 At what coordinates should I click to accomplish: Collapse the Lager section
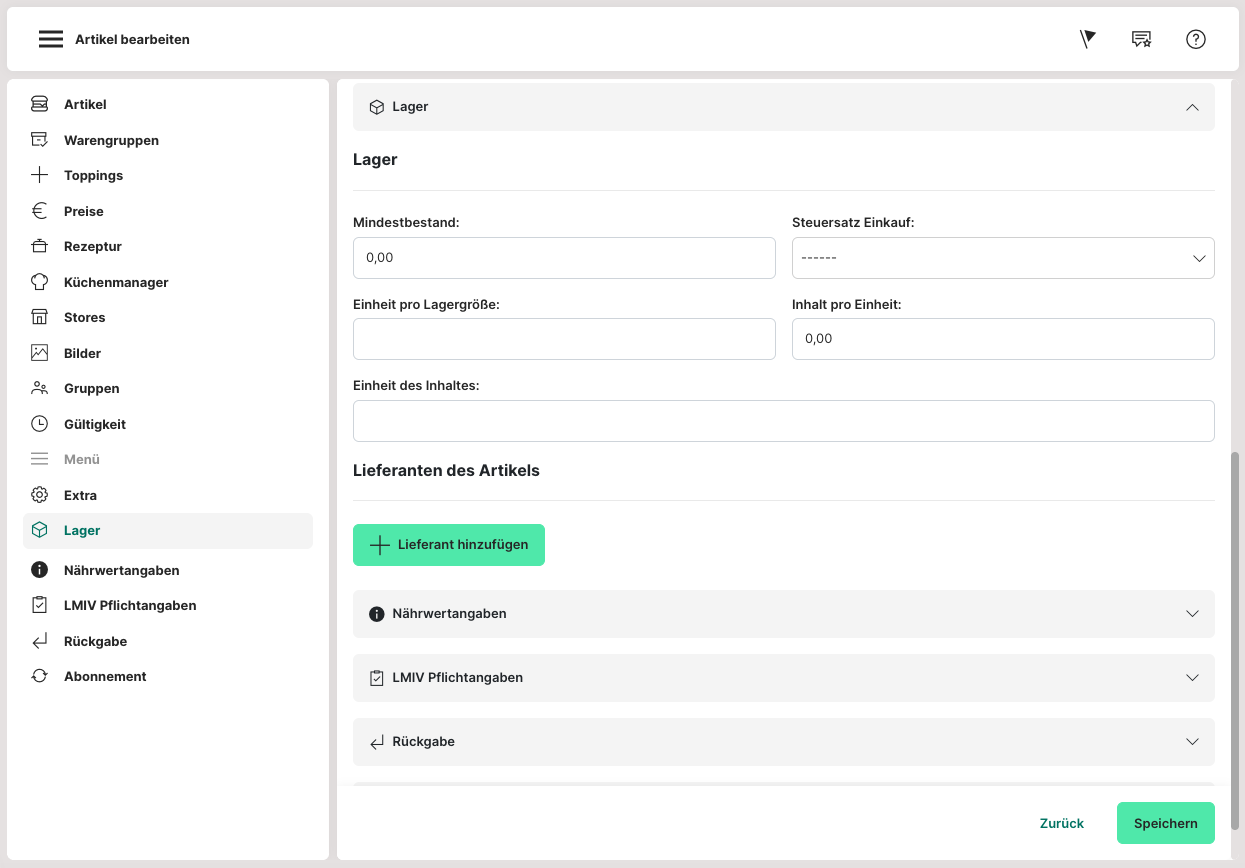[1191, 107]
